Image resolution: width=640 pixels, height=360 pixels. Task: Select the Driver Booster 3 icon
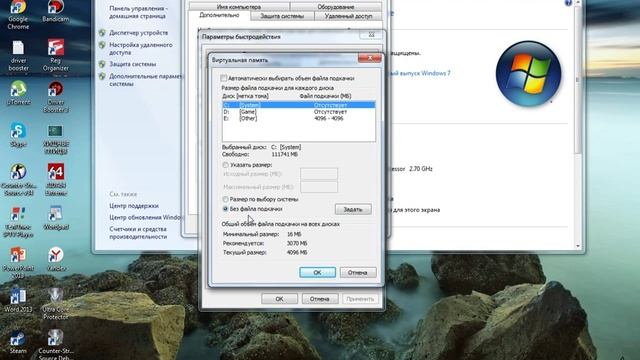coord(56,97)
